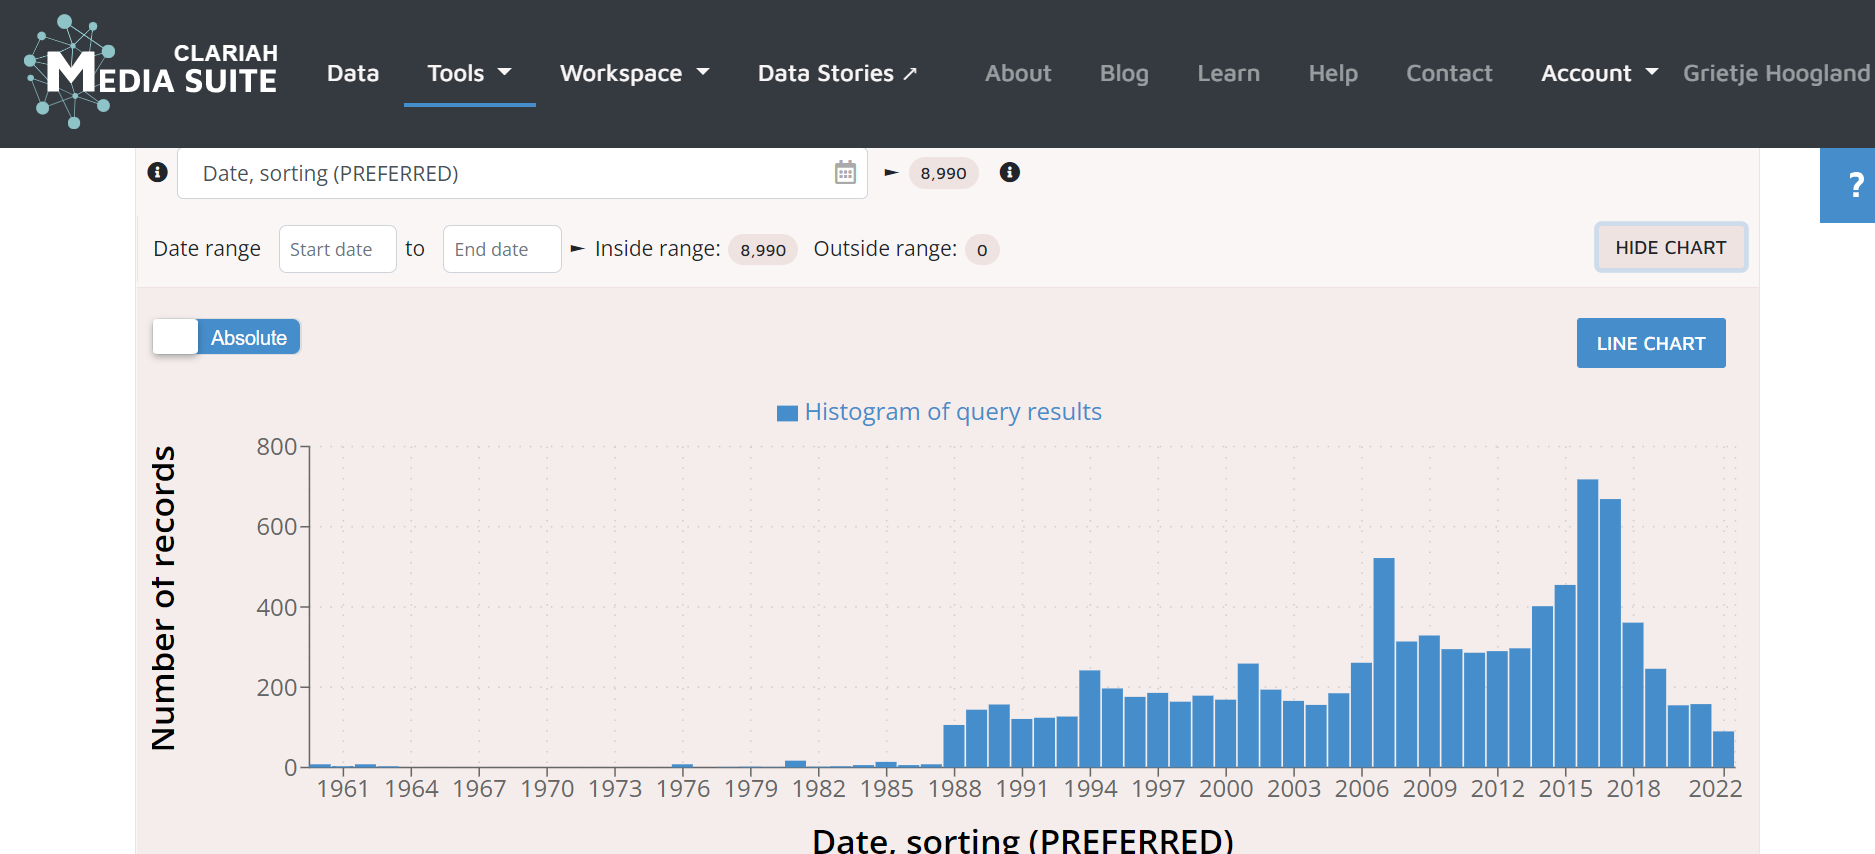Go to the About page
This screenshot has width=1875, height=854.
(x=1017, y=73)
